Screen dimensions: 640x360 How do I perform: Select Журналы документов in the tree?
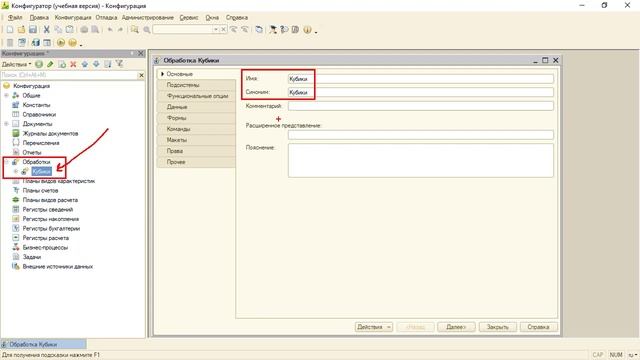pos(50,133)
